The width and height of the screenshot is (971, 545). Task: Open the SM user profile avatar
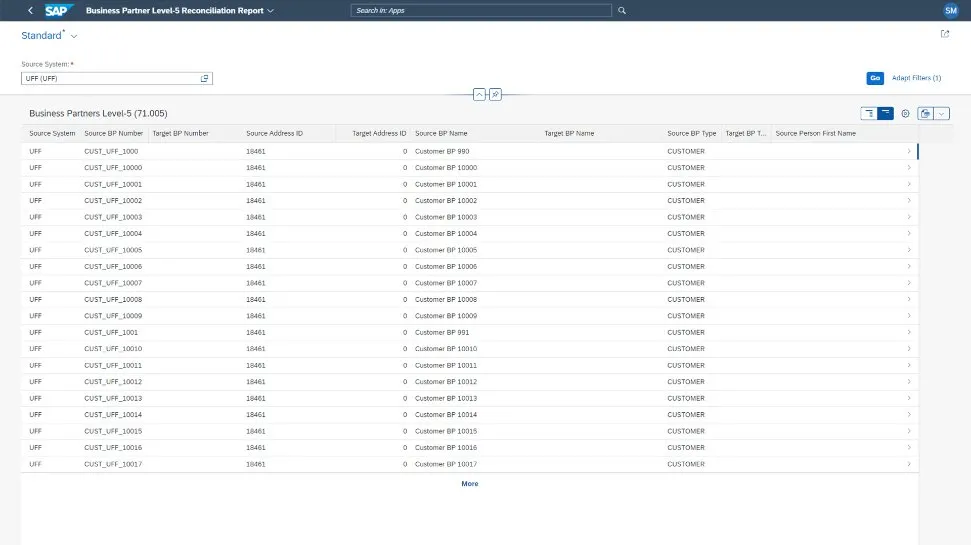pyautogui.click(x=950, y=11)
